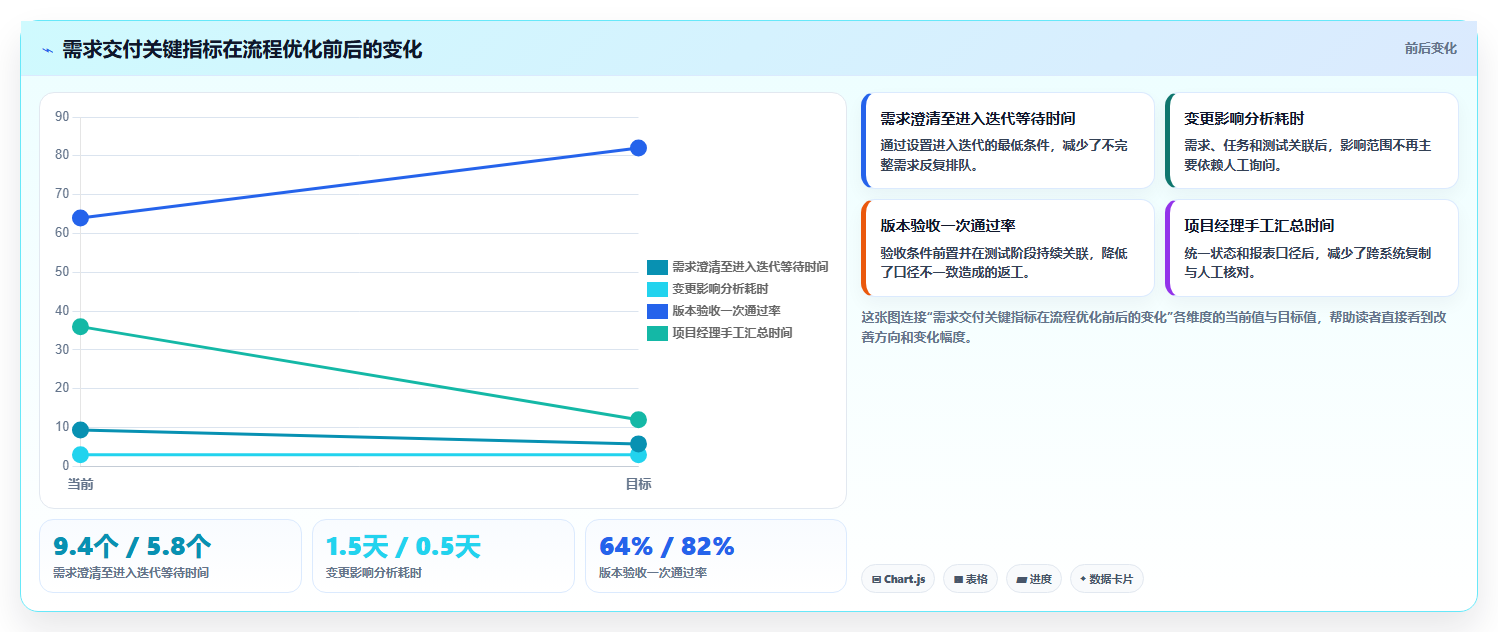
Task: Open the 需求澄清至进入迭代等待时间 description card
Action: point(1008,140)
